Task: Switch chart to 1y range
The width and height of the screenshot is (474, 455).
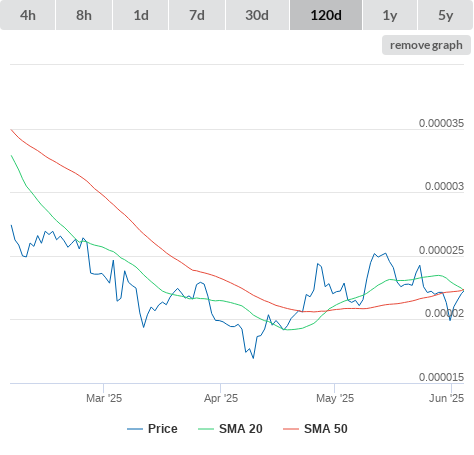Action: [x=390, y=15]
